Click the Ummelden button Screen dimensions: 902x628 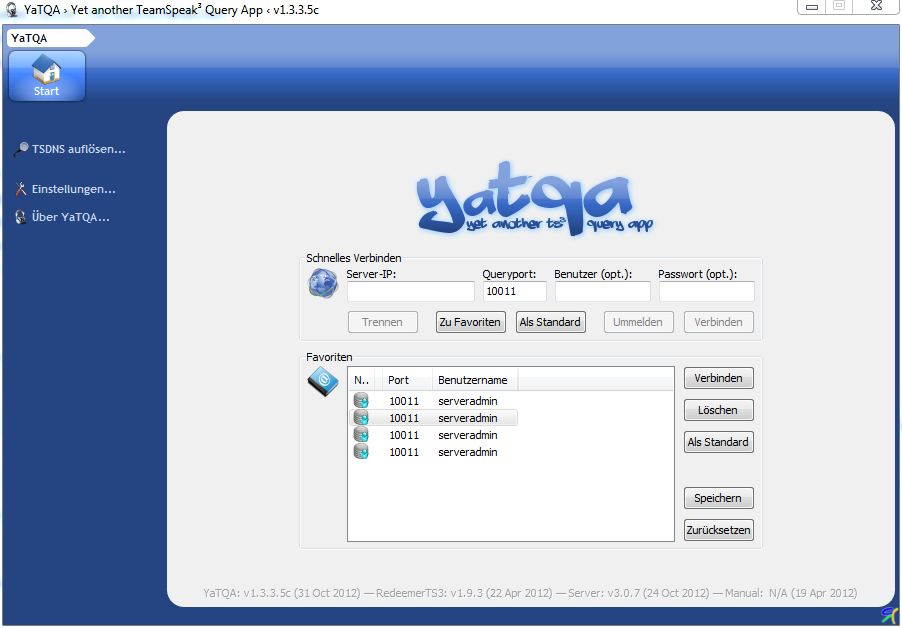pyautogui.click(x=639, y=322)
